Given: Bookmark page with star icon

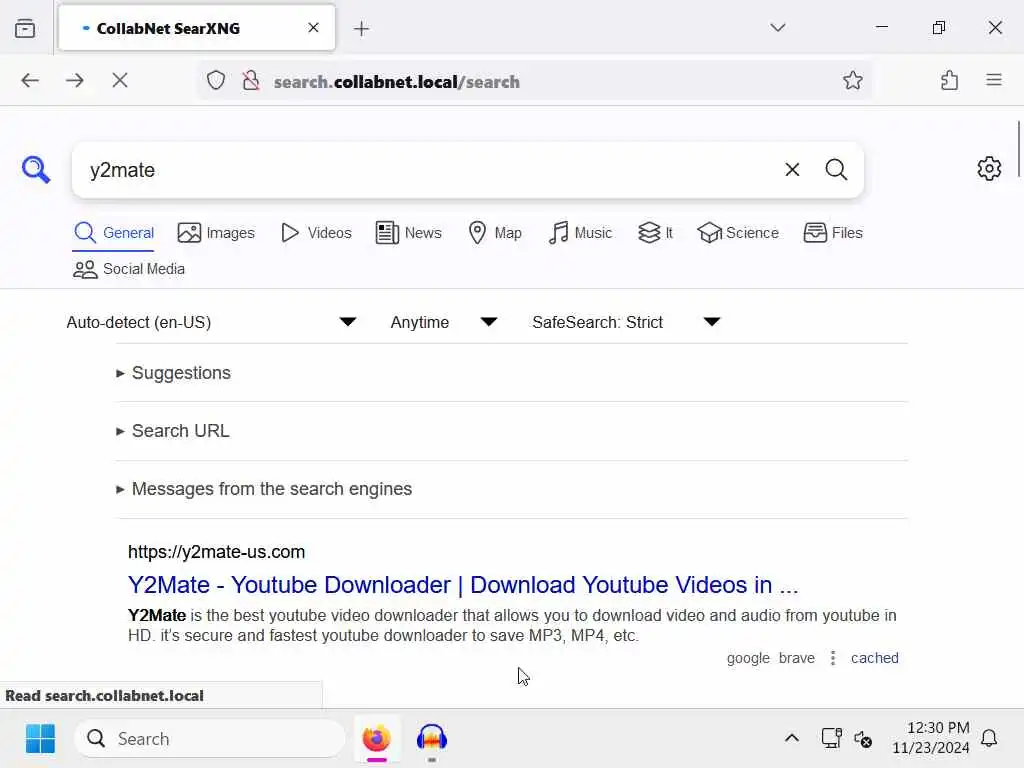Looking at the screenshot, I should tap(852, 80).
